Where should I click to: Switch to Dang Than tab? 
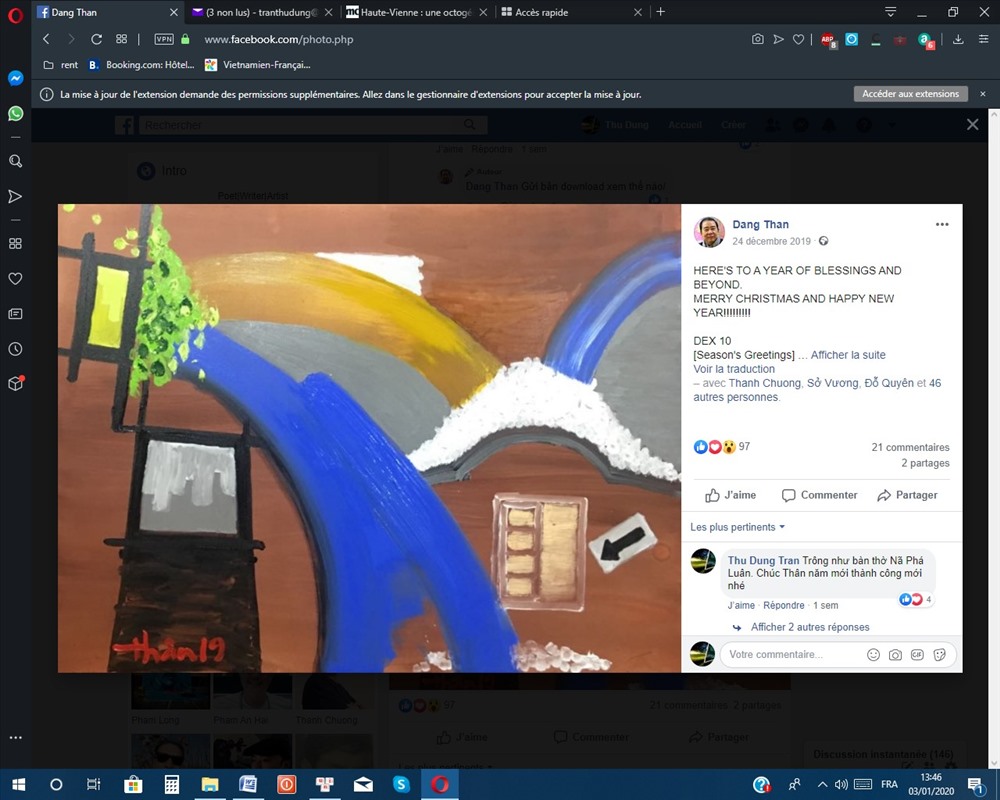click(x=107, y=12)
